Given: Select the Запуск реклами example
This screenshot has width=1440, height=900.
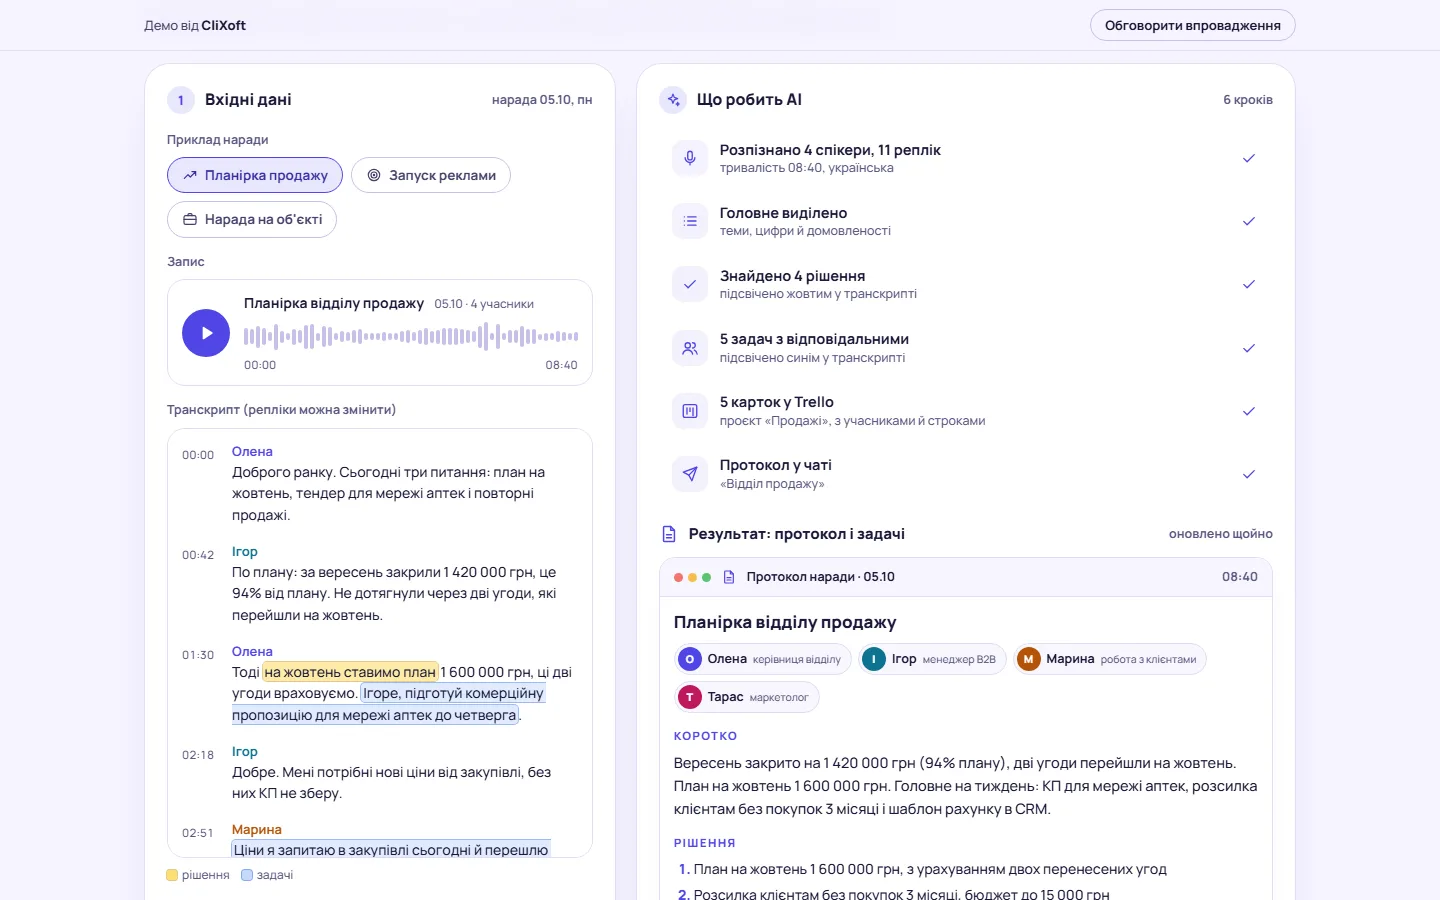Looking at the screenshot, I should tap(431, 175).
